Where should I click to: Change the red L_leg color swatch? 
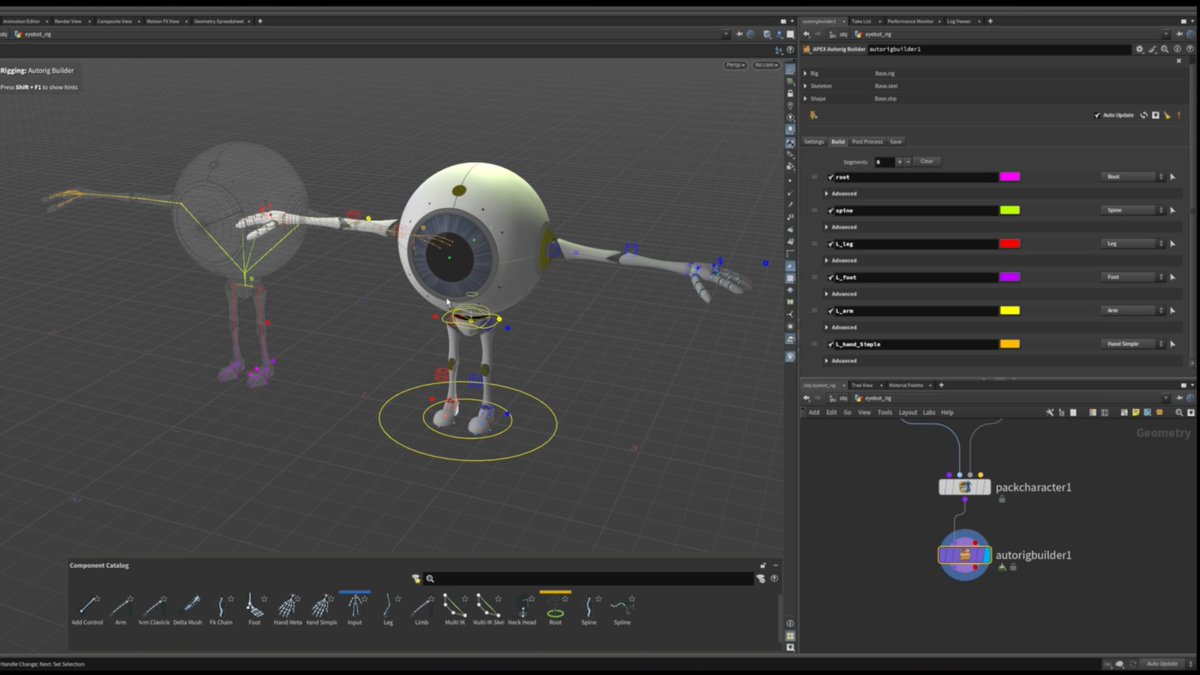pyautogui.click(x=1010, y=244)
